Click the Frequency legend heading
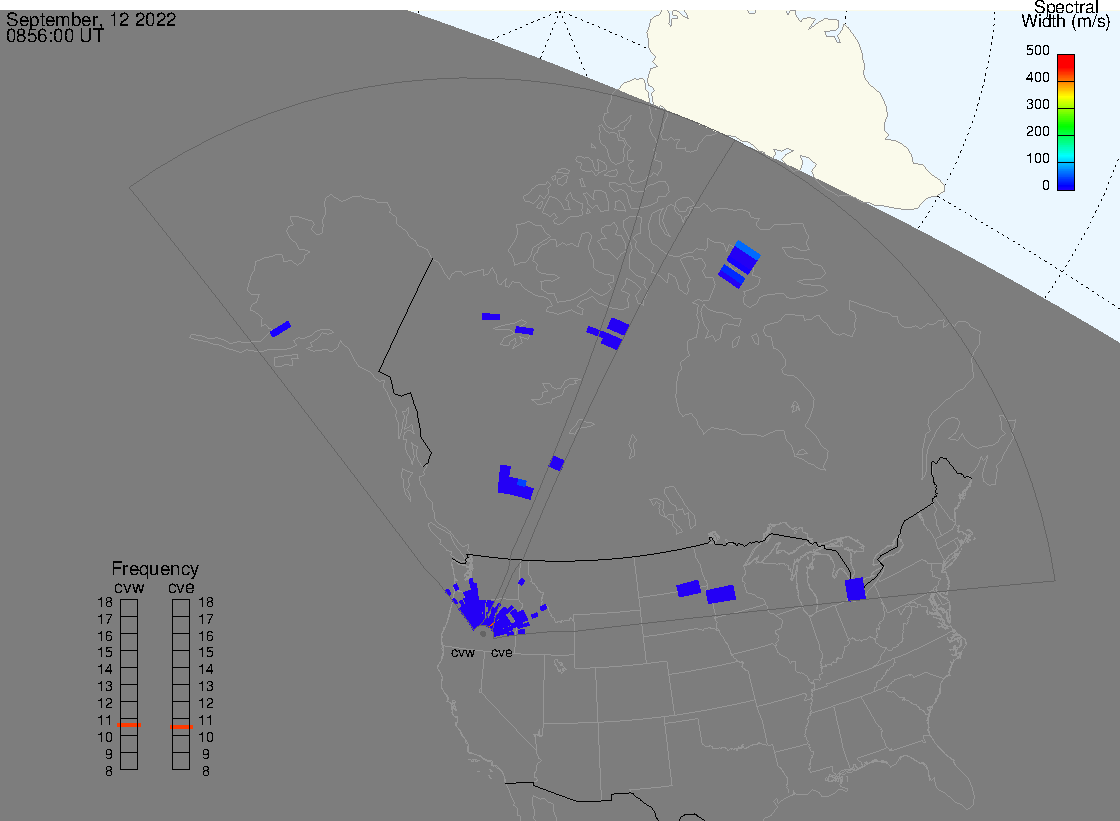This screenshot has width=1120, height=821. tap(155, 569)
